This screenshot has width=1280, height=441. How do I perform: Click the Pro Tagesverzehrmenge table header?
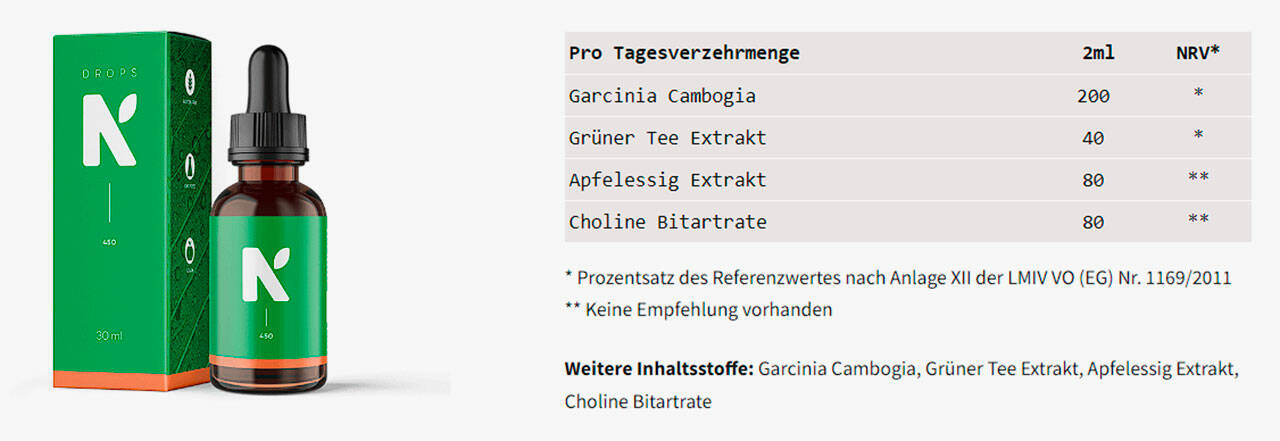(x=684, y=53)
